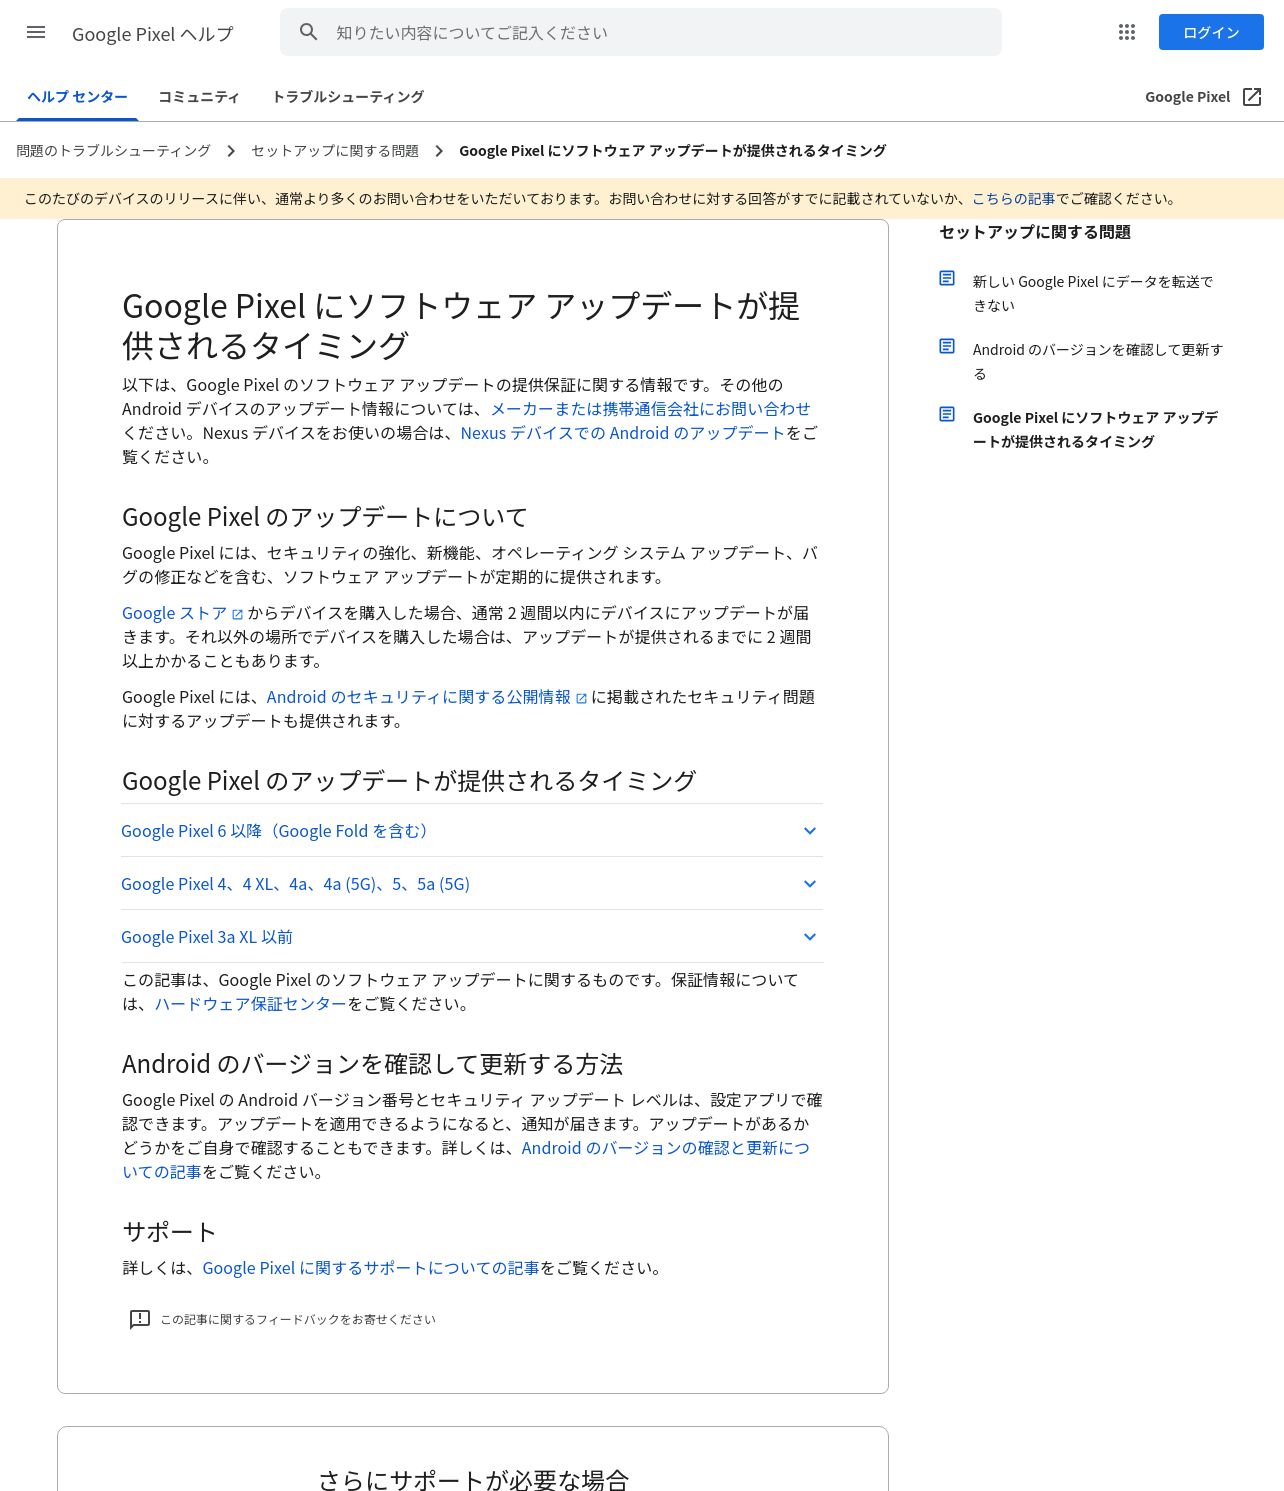Click heading Android のバージョンを確認して更新する方法

point(372,1064)
